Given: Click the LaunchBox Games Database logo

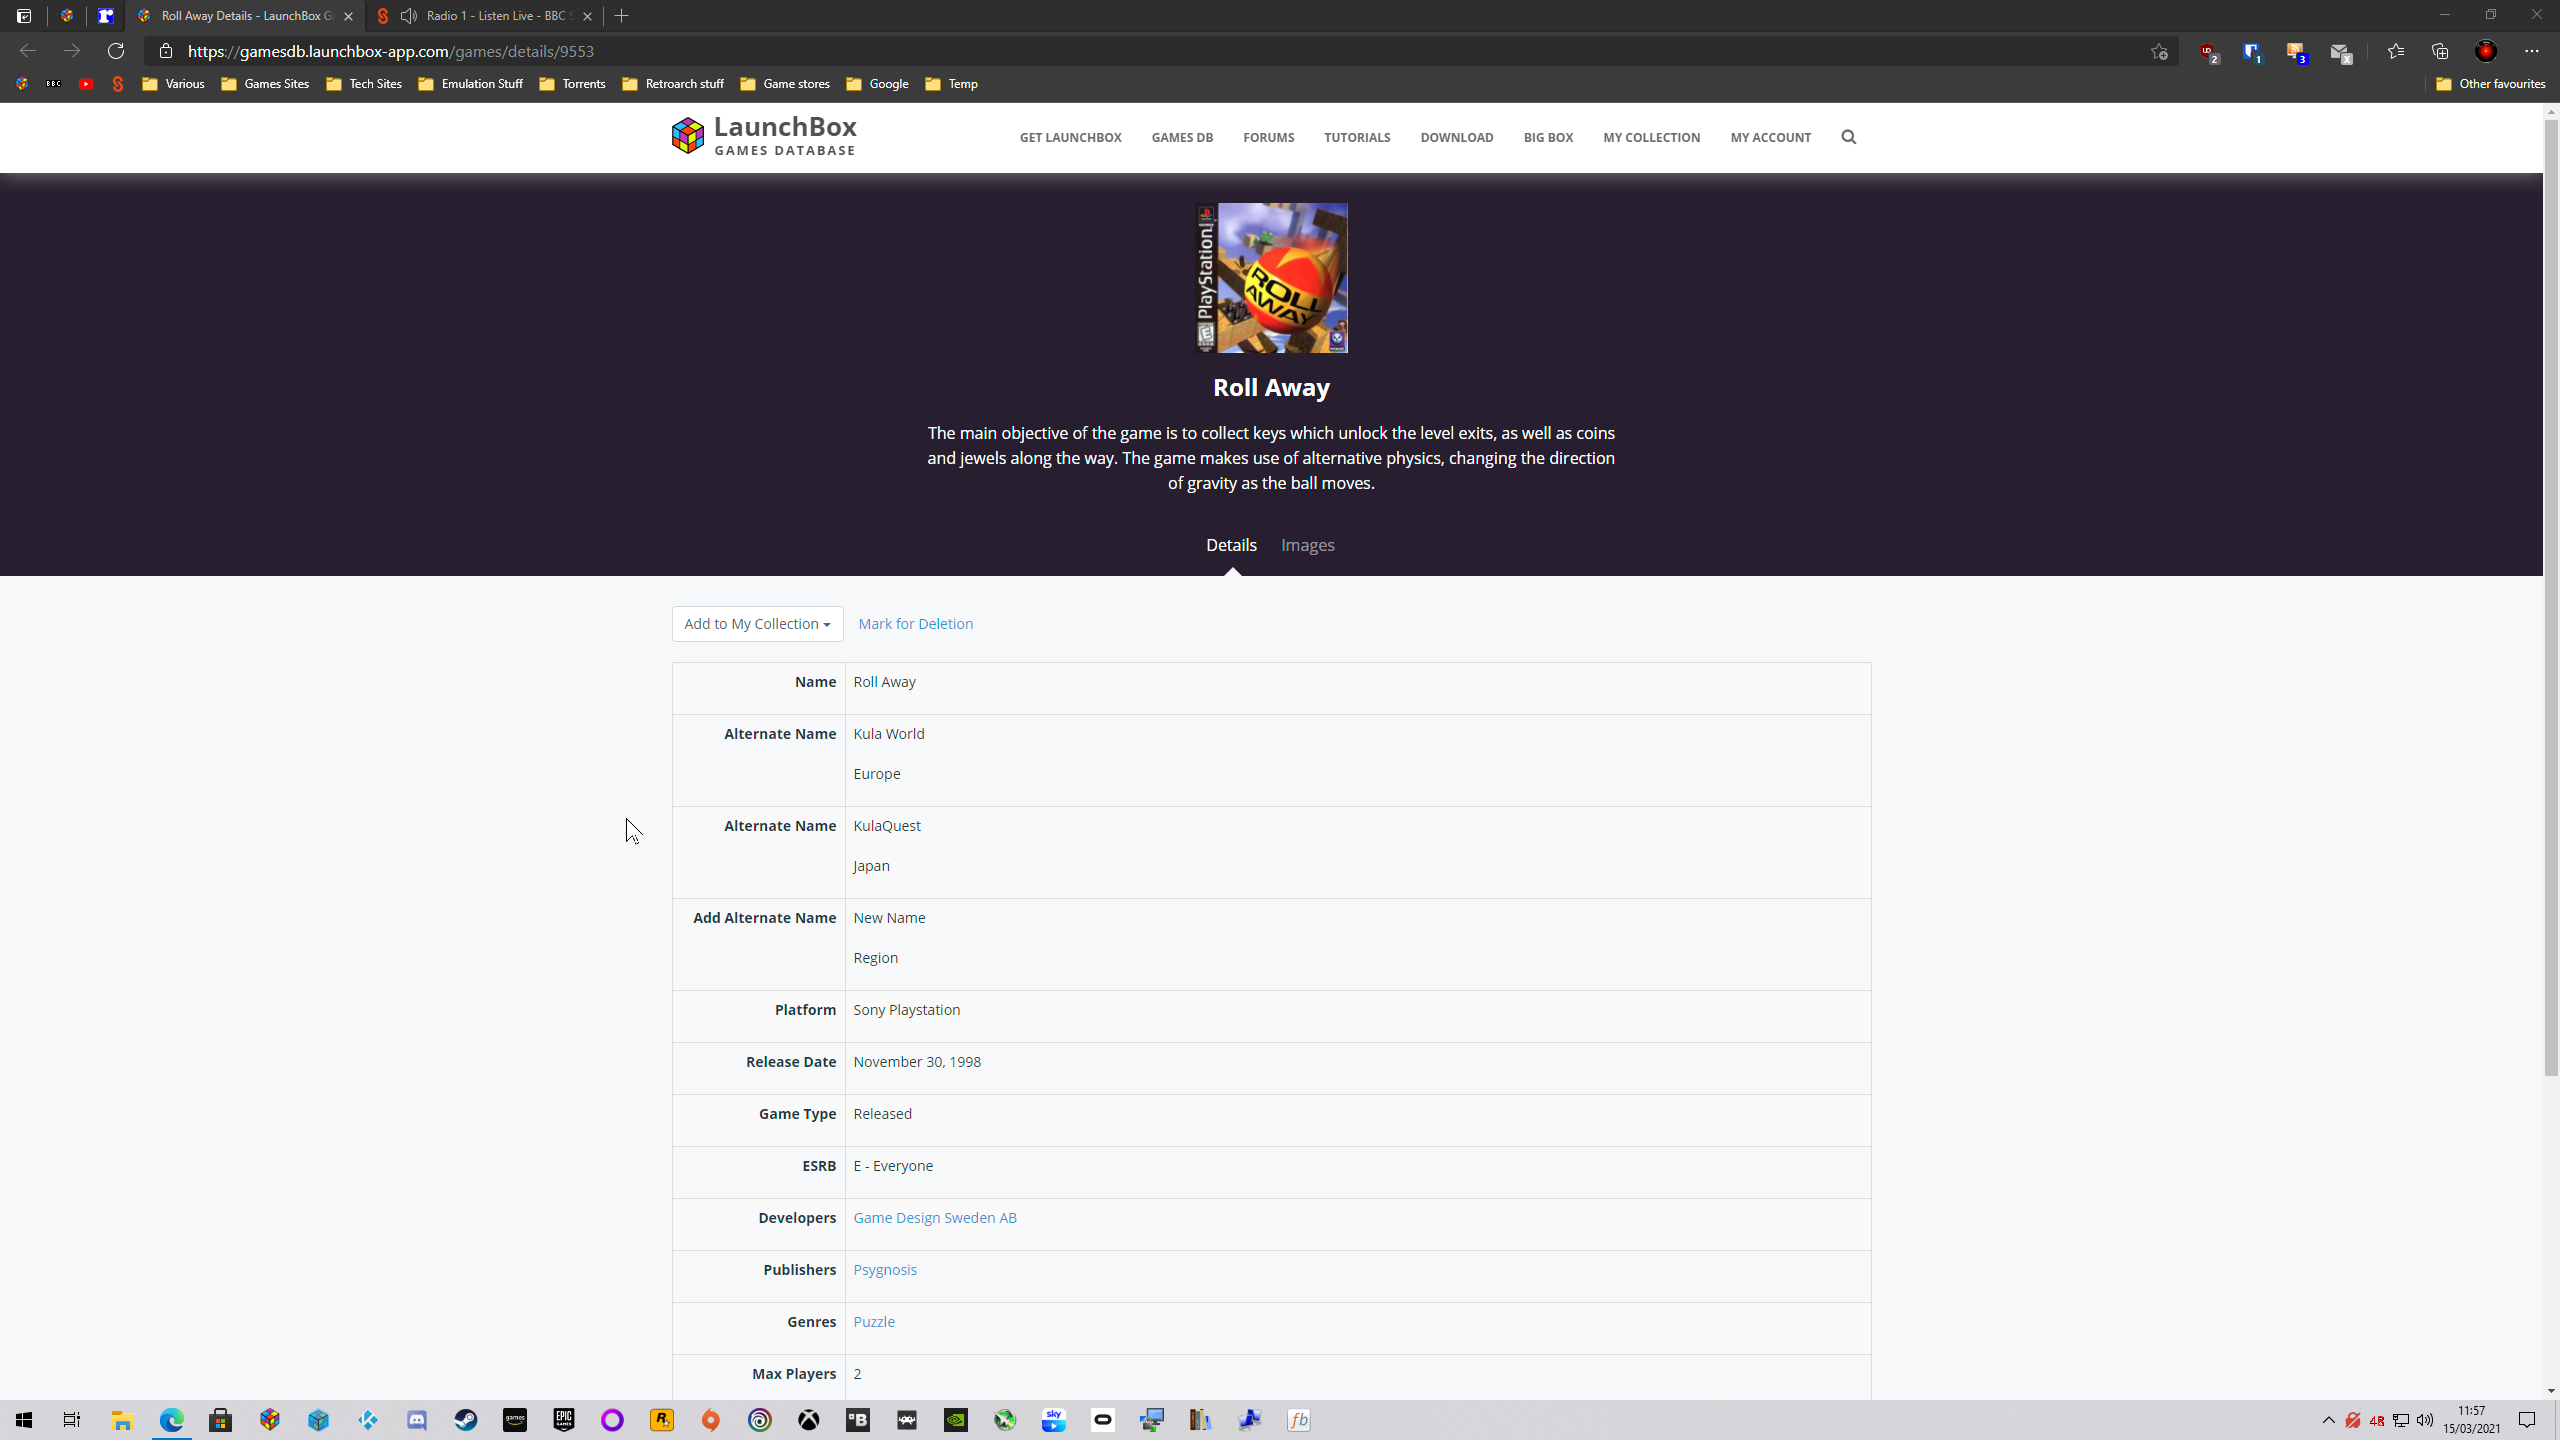Looking at the screenshot, I should point(764,136).
